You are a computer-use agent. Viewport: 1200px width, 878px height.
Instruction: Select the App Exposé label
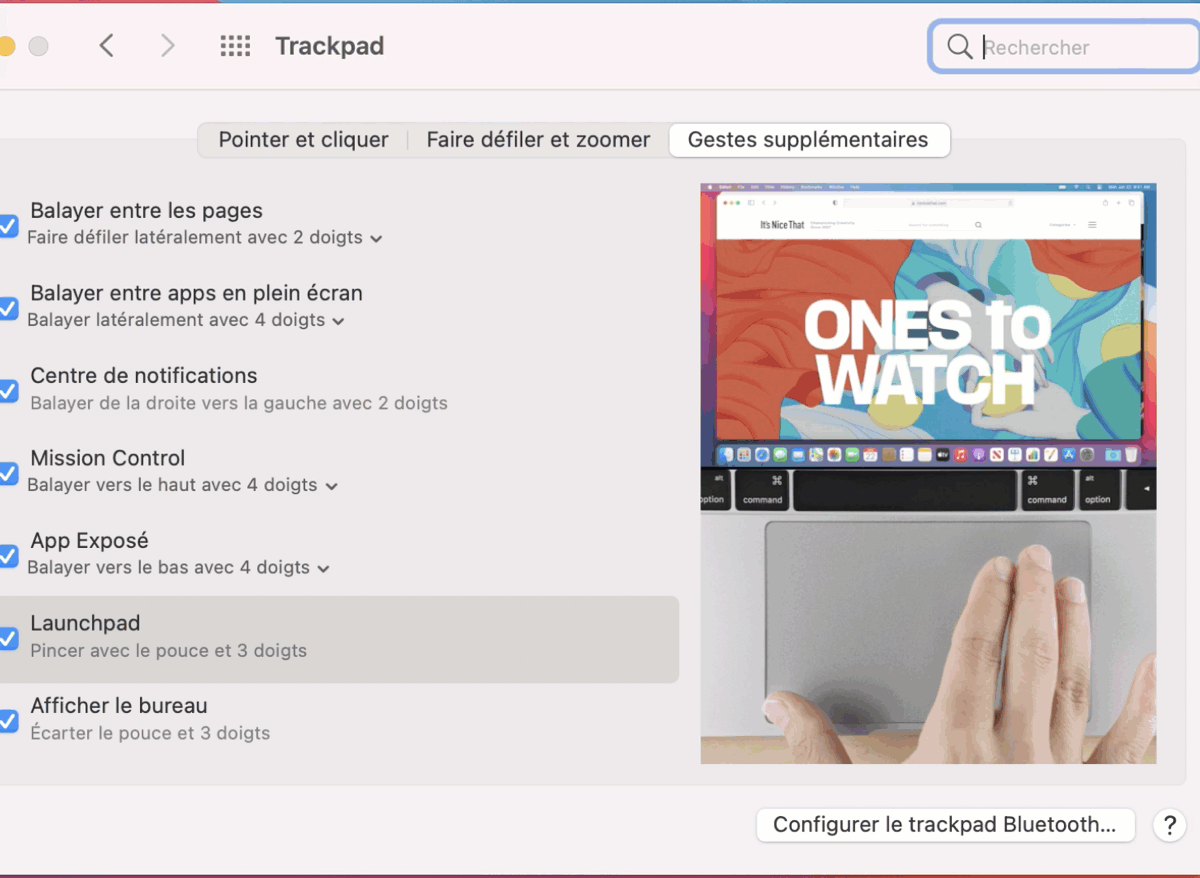tap(89, 541)
